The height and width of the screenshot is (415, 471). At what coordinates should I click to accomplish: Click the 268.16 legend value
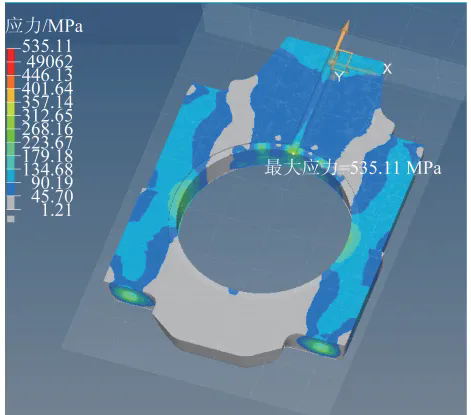point(47,129)
